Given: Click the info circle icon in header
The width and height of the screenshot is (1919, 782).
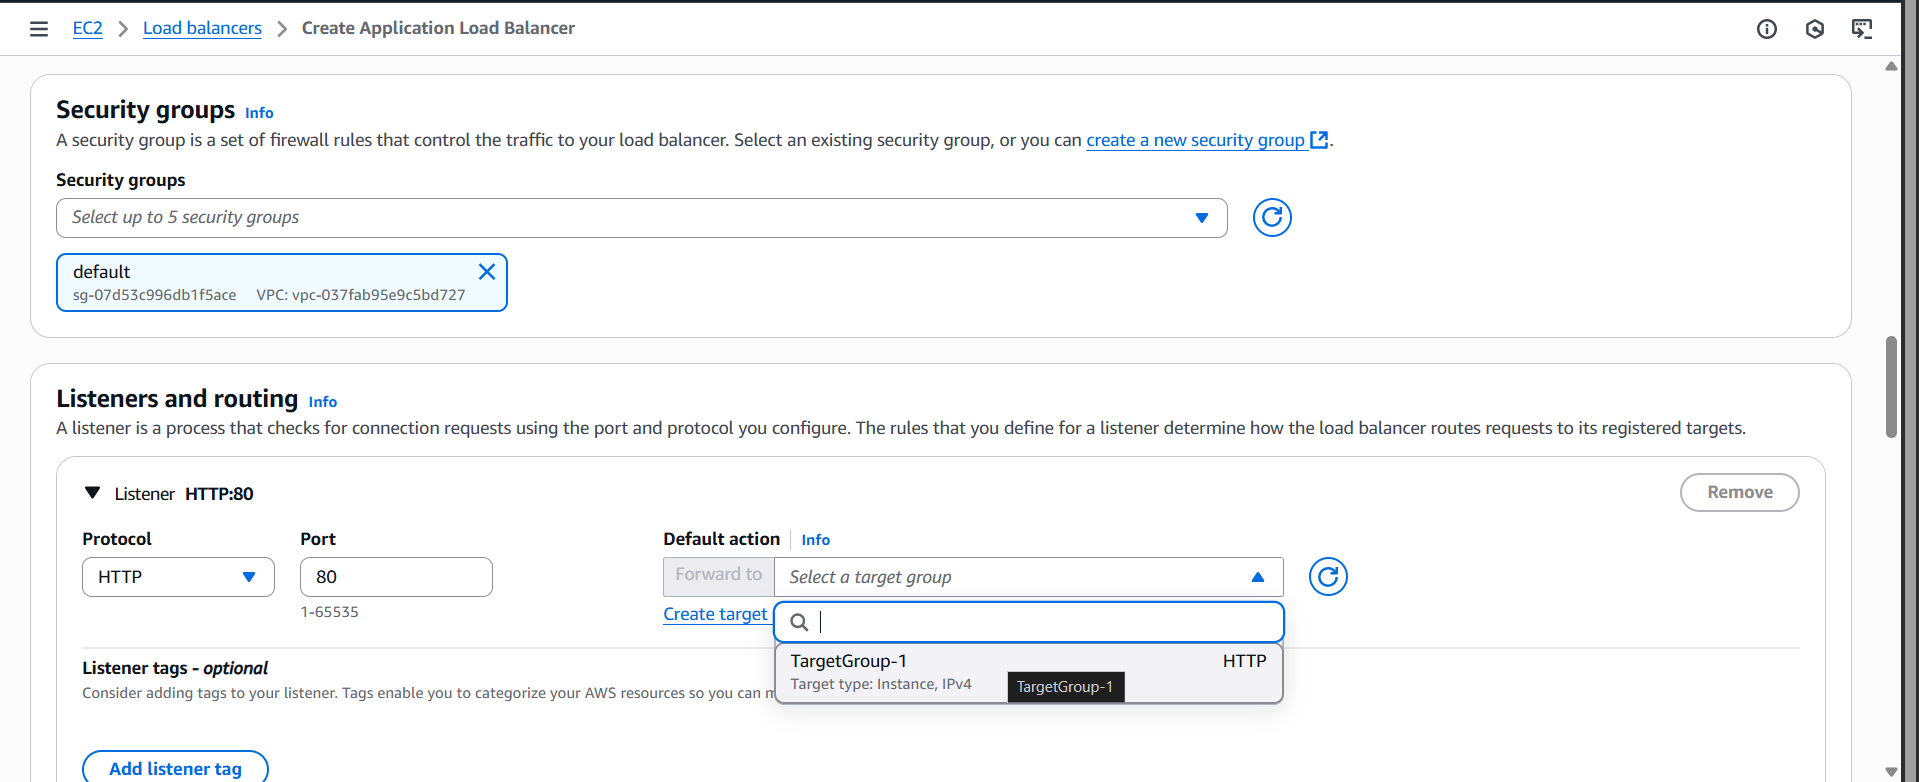Looking at the screenshot, I should pos(1767,29).
